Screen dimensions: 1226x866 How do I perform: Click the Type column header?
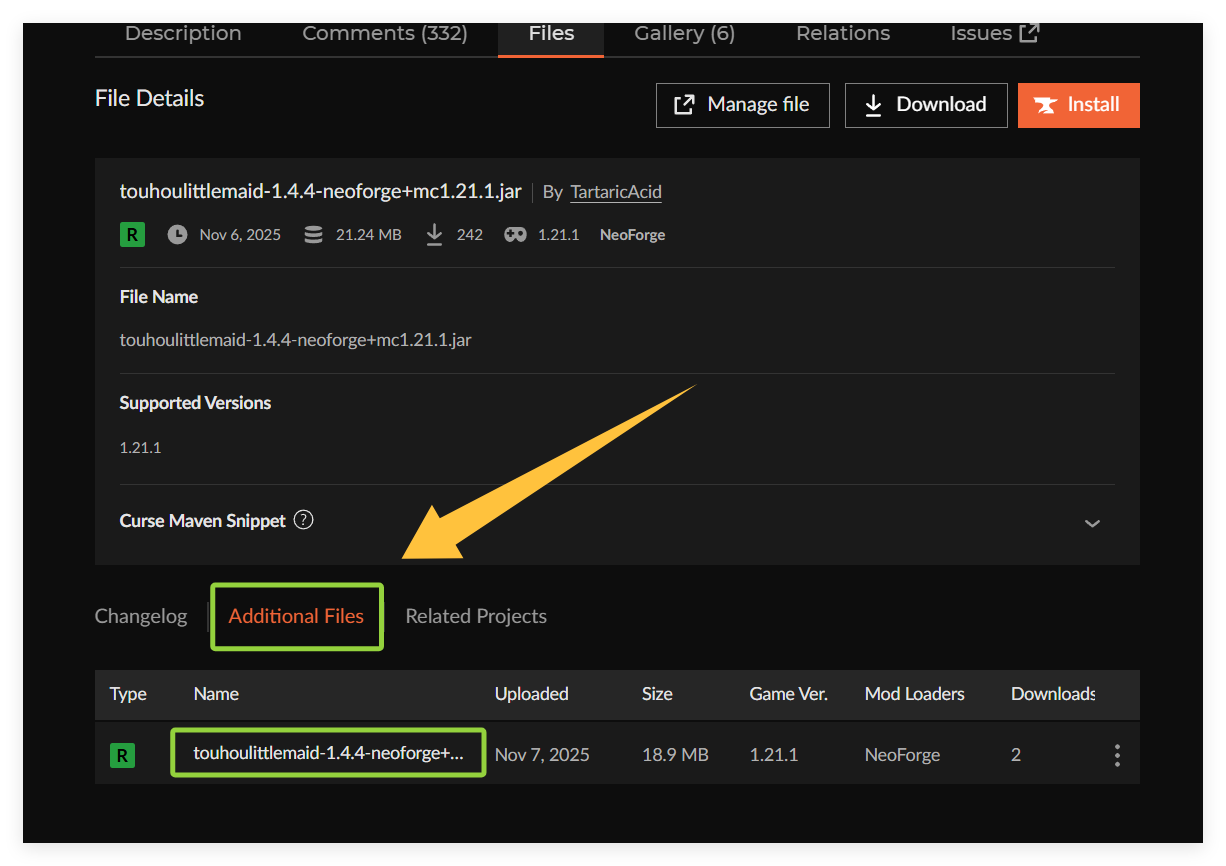click(128, 694)
